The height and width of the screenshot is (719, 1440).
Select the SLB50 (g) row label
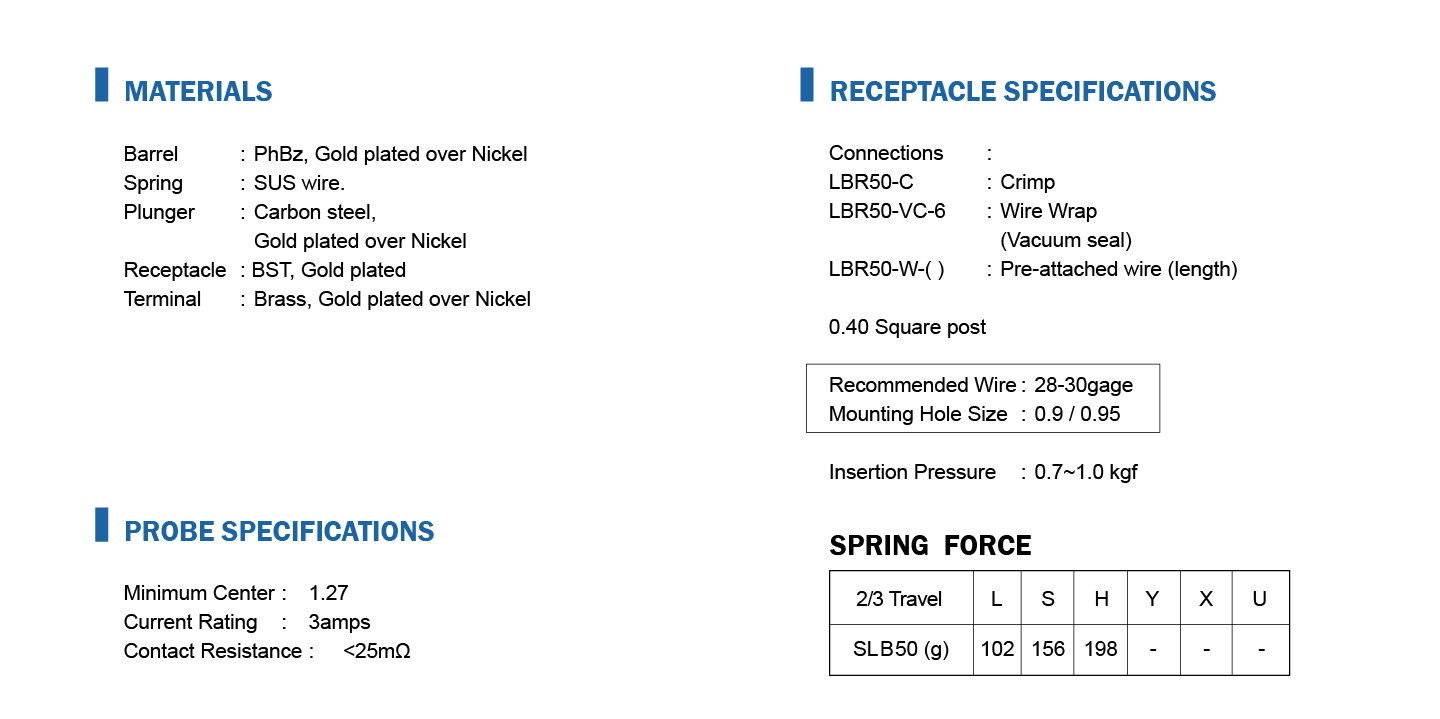point(900,649)
